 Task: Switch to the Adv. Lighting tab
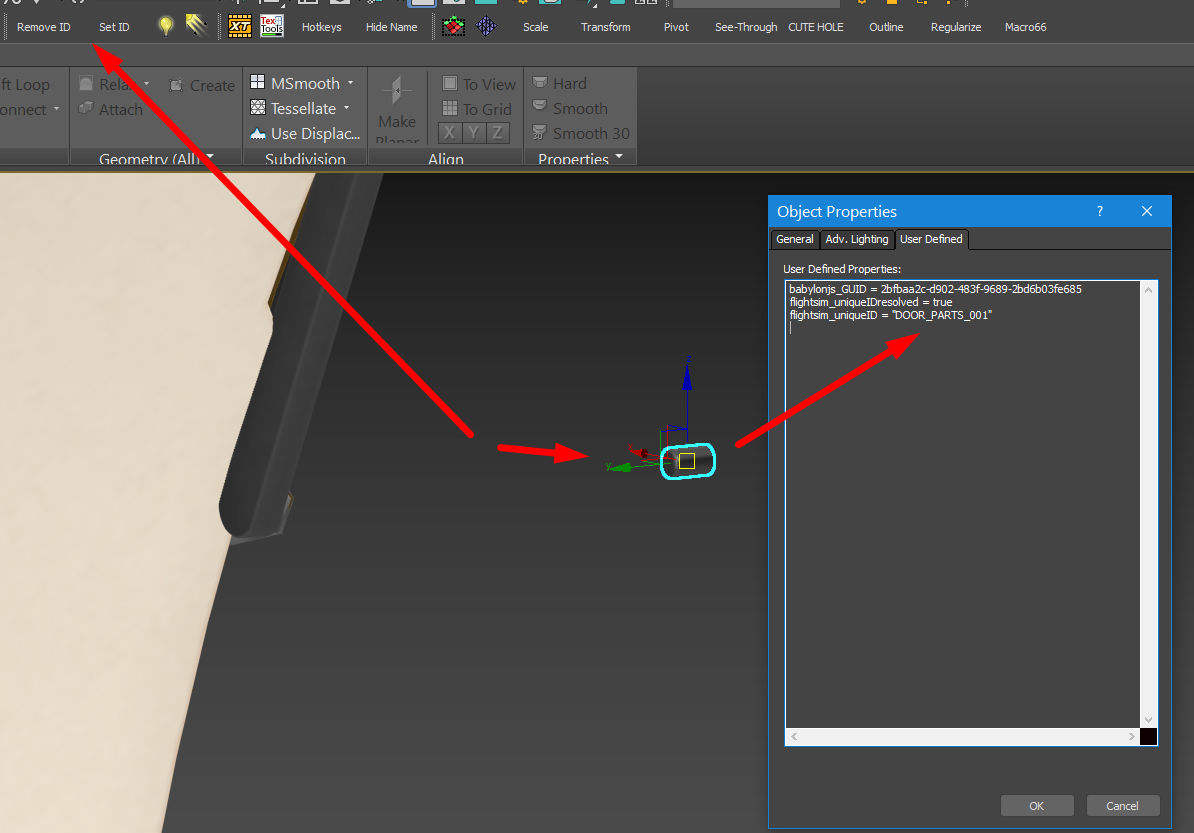click(857, 239)
